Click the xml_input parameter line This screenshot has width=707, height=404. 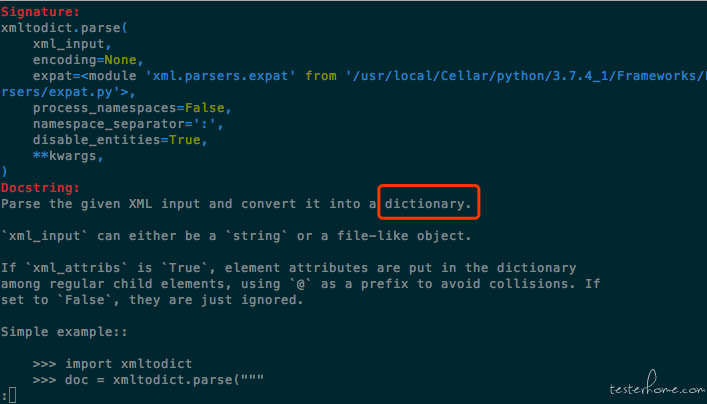tap(72, 44)
